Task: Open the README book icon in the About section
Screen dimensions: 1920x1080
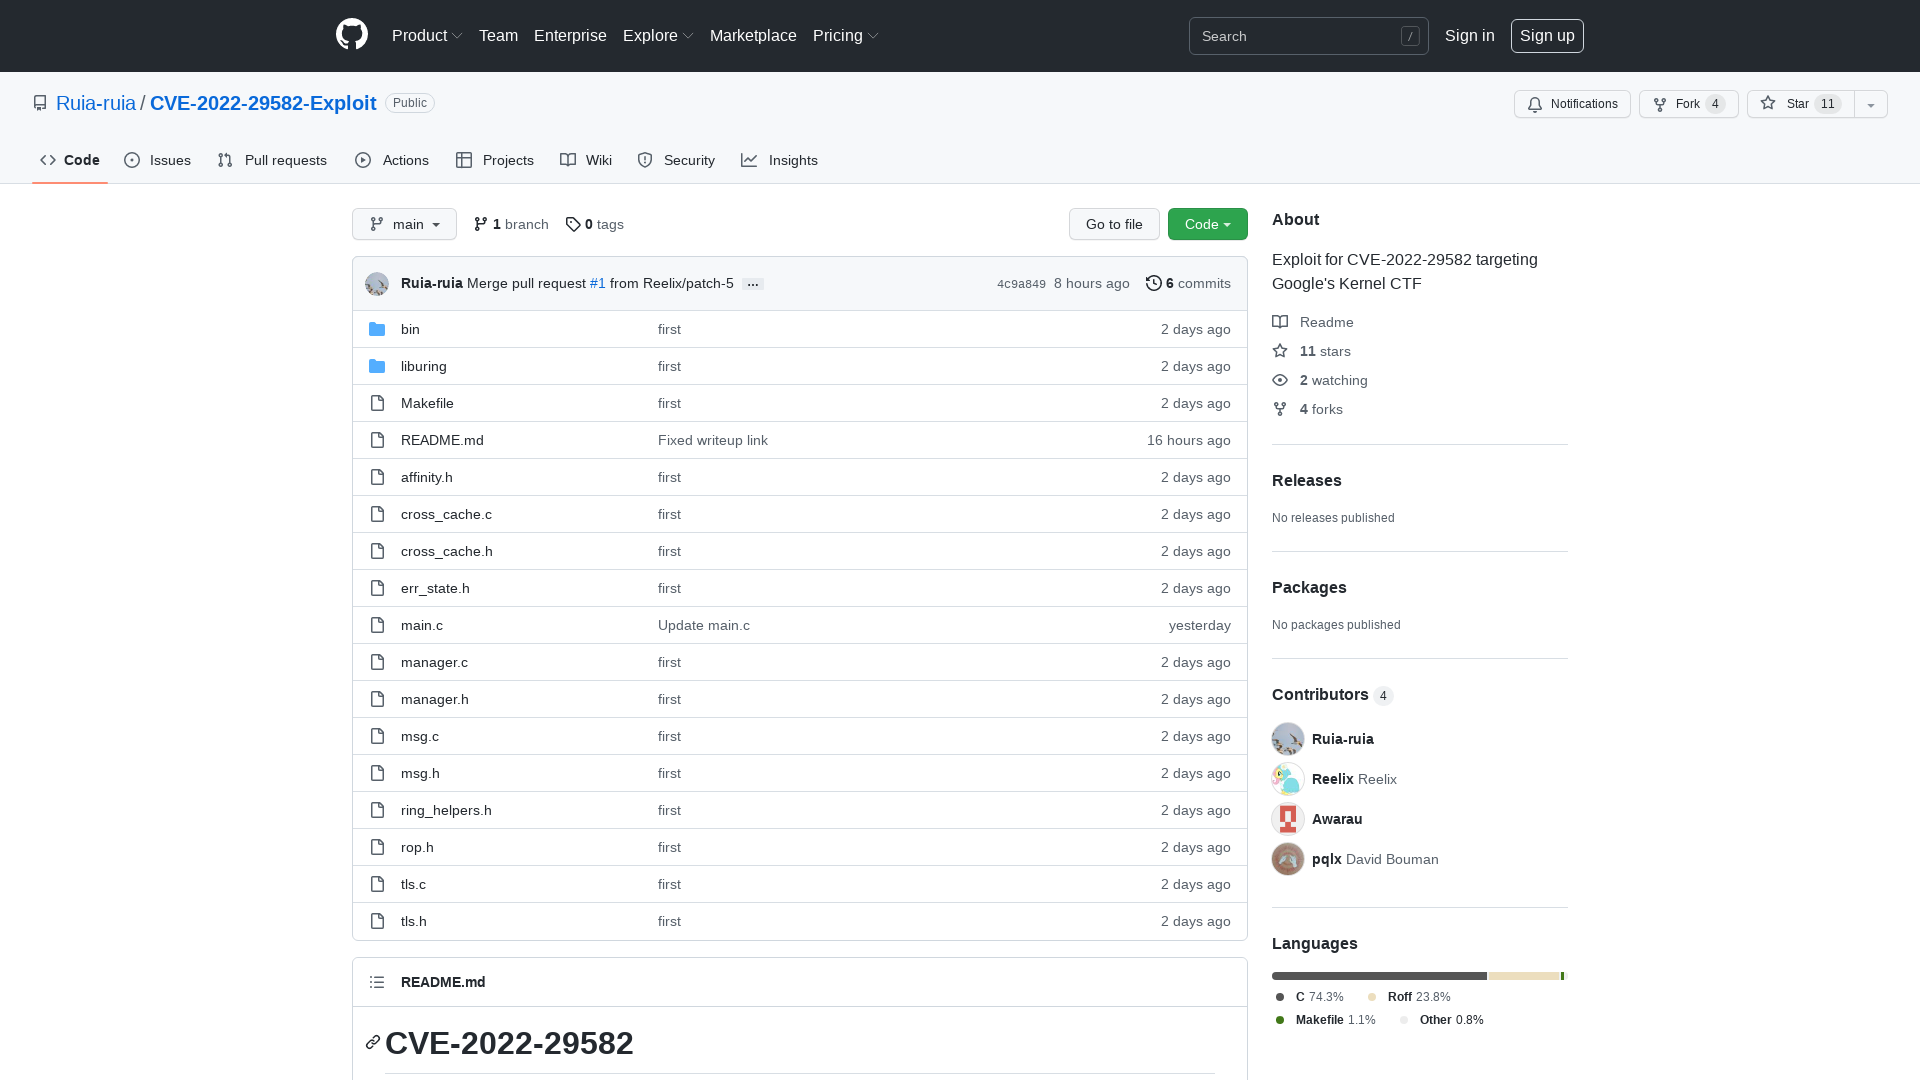Action: (x=1281, y=322)
